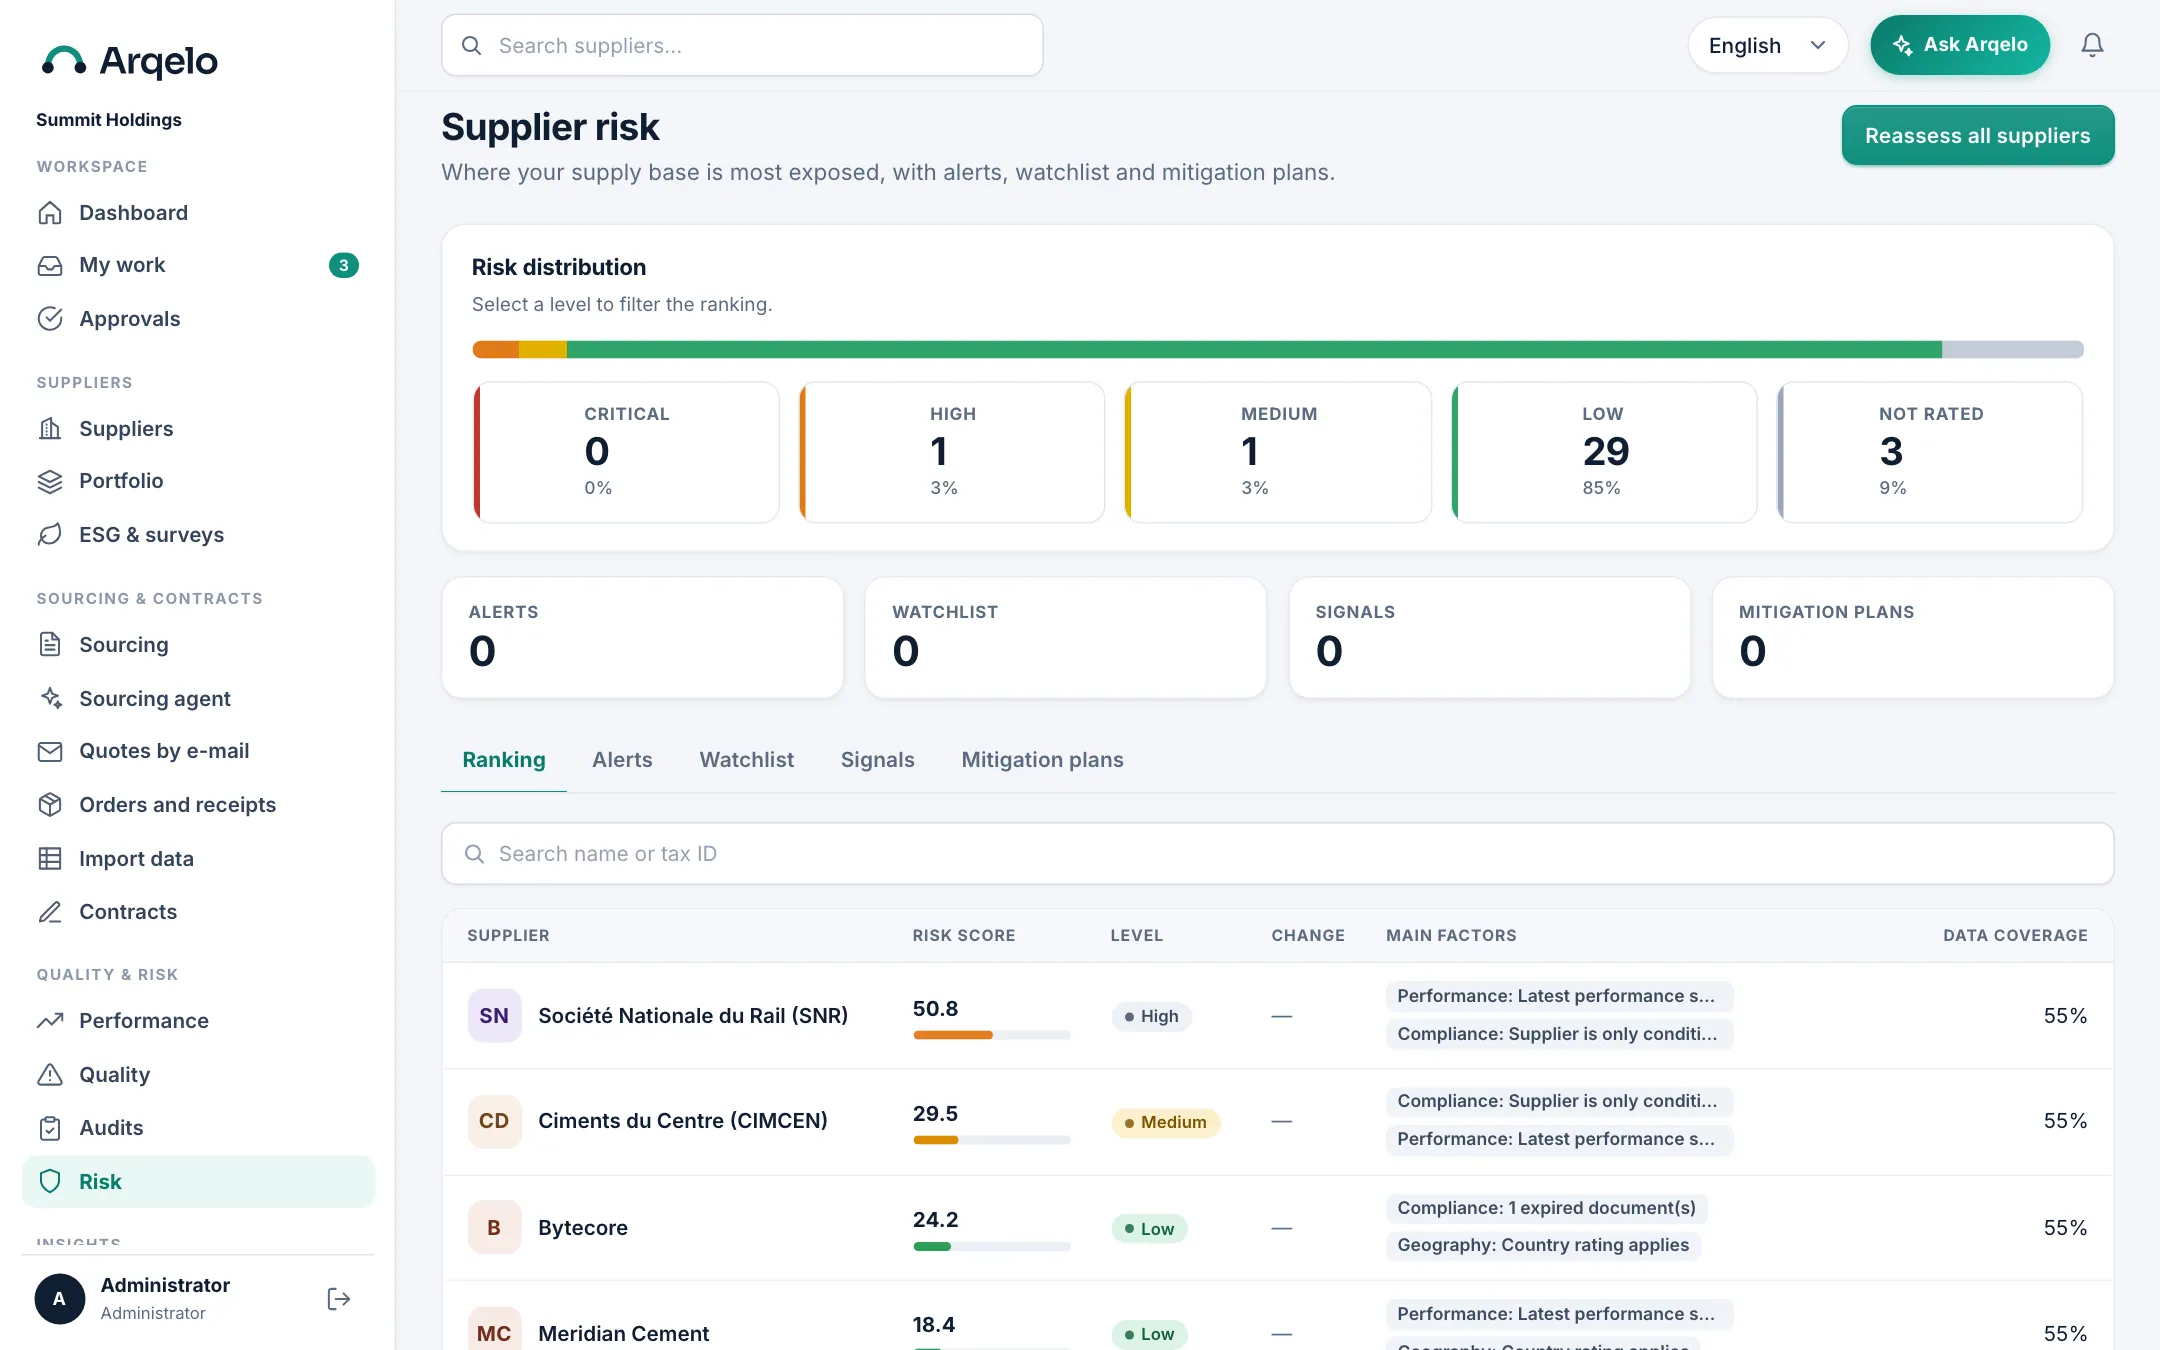Open Orders and receipts box icon

click(x=50, y=805)
